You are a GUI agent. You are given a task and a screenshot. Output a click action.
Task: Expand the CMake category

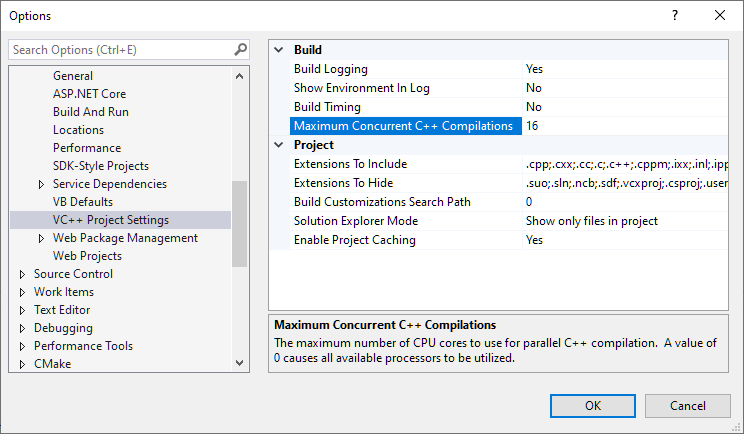[x=23, y=364]
